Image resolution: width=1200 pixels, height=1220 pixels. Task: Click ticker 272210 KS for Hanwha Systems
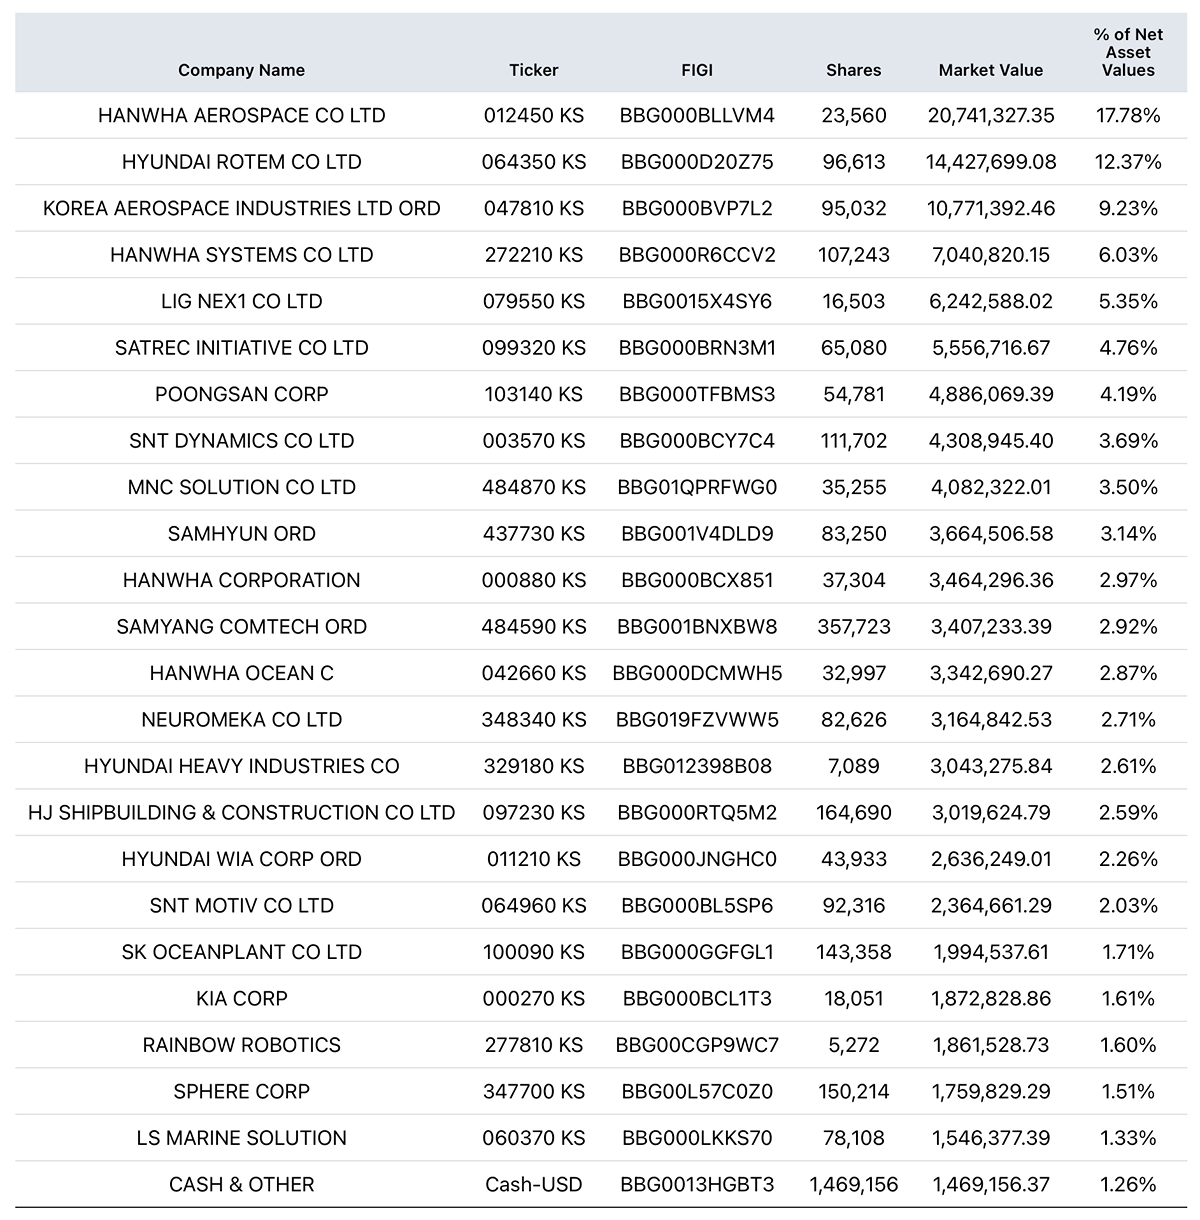point(533,255)
